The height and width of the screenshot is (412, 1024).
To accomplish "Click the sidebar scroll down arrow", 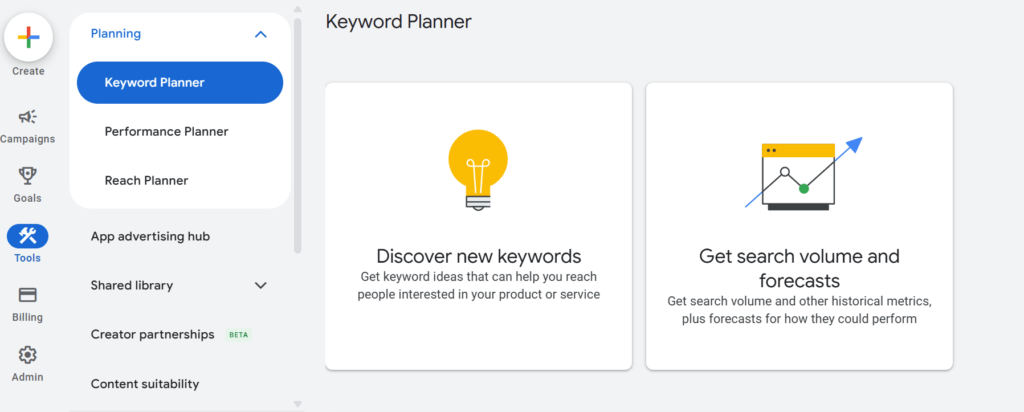I will (297, 404).
